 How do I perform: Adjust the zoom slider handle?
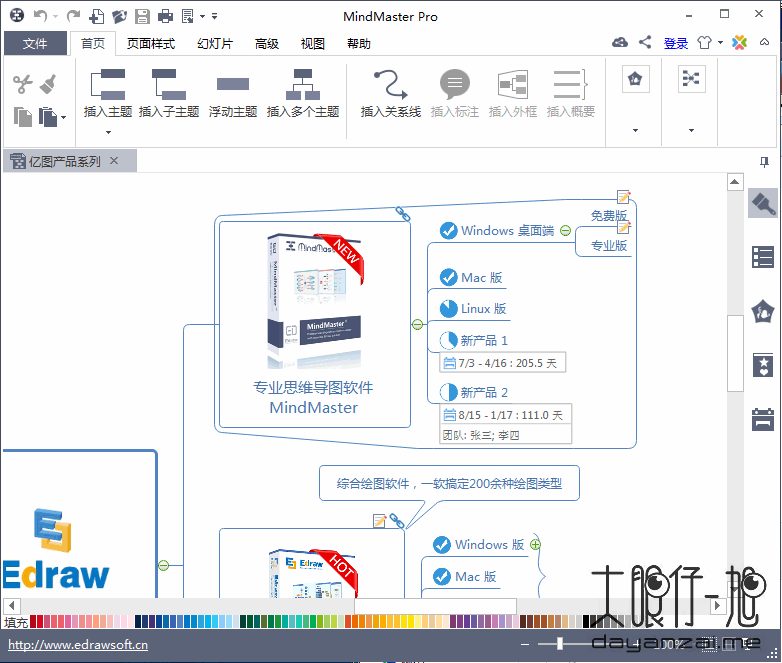tap(560, 644)
